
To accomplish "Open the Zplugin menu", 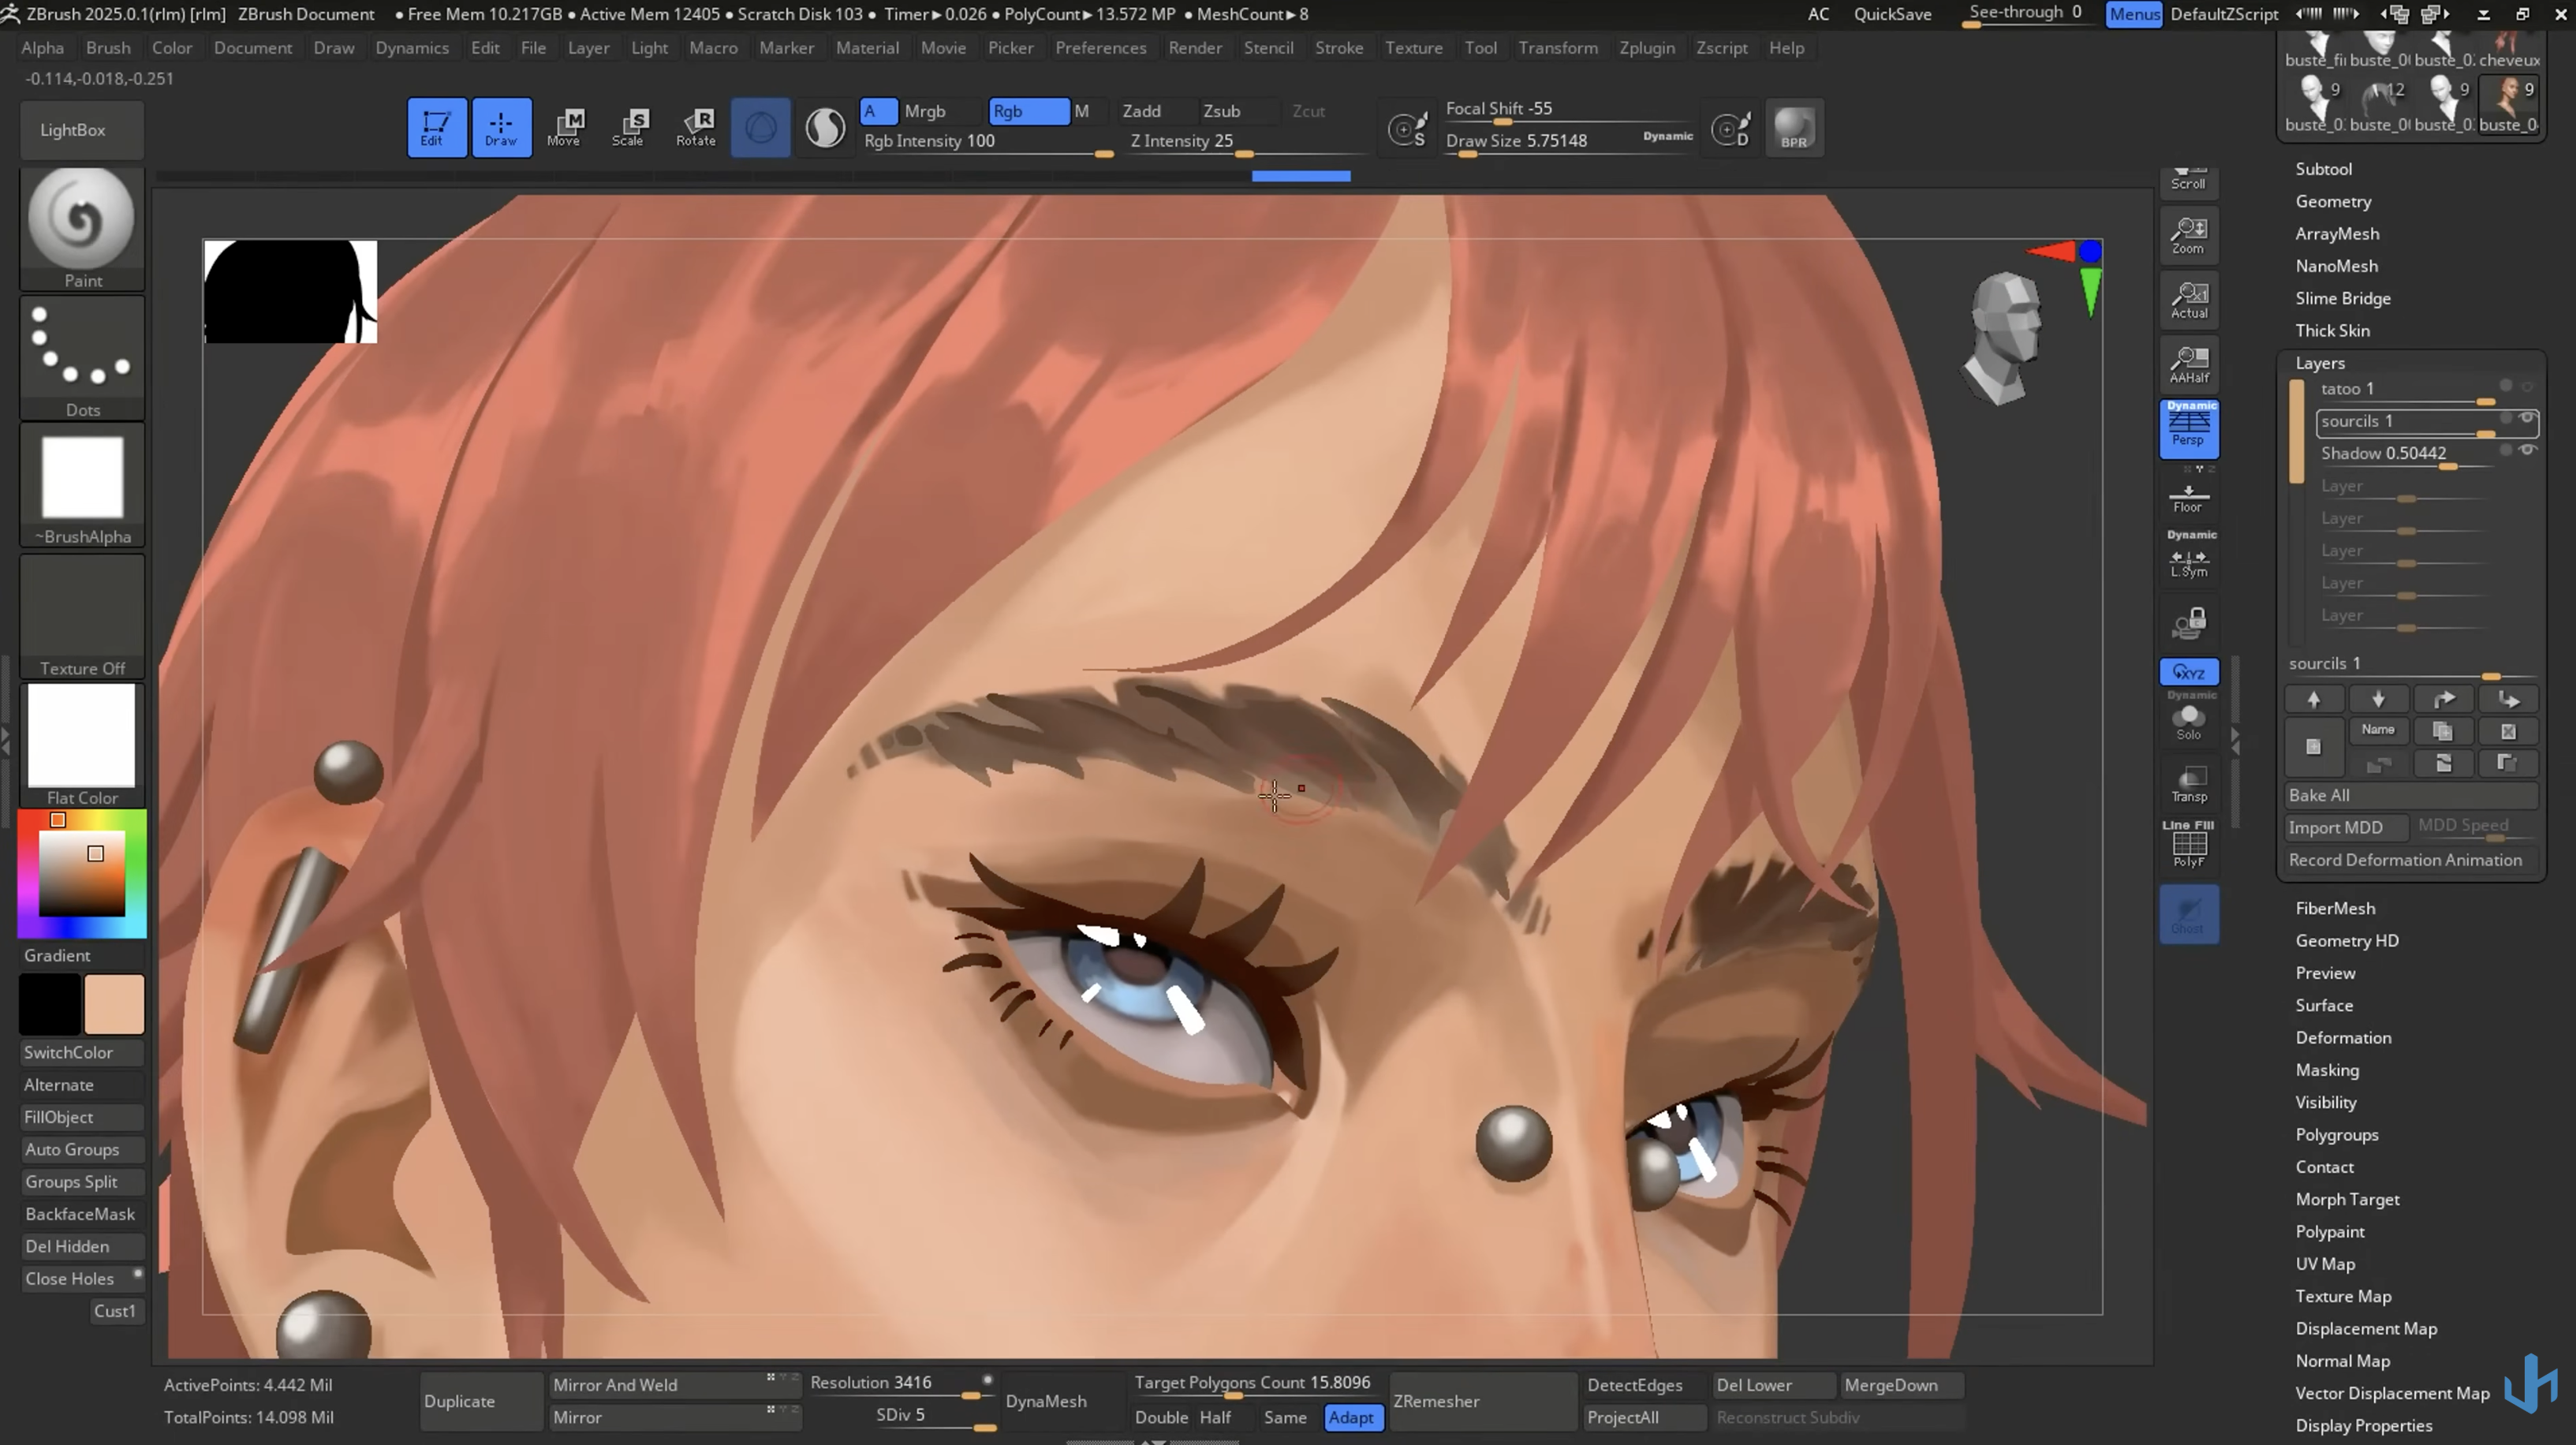I will (1646, 48).
